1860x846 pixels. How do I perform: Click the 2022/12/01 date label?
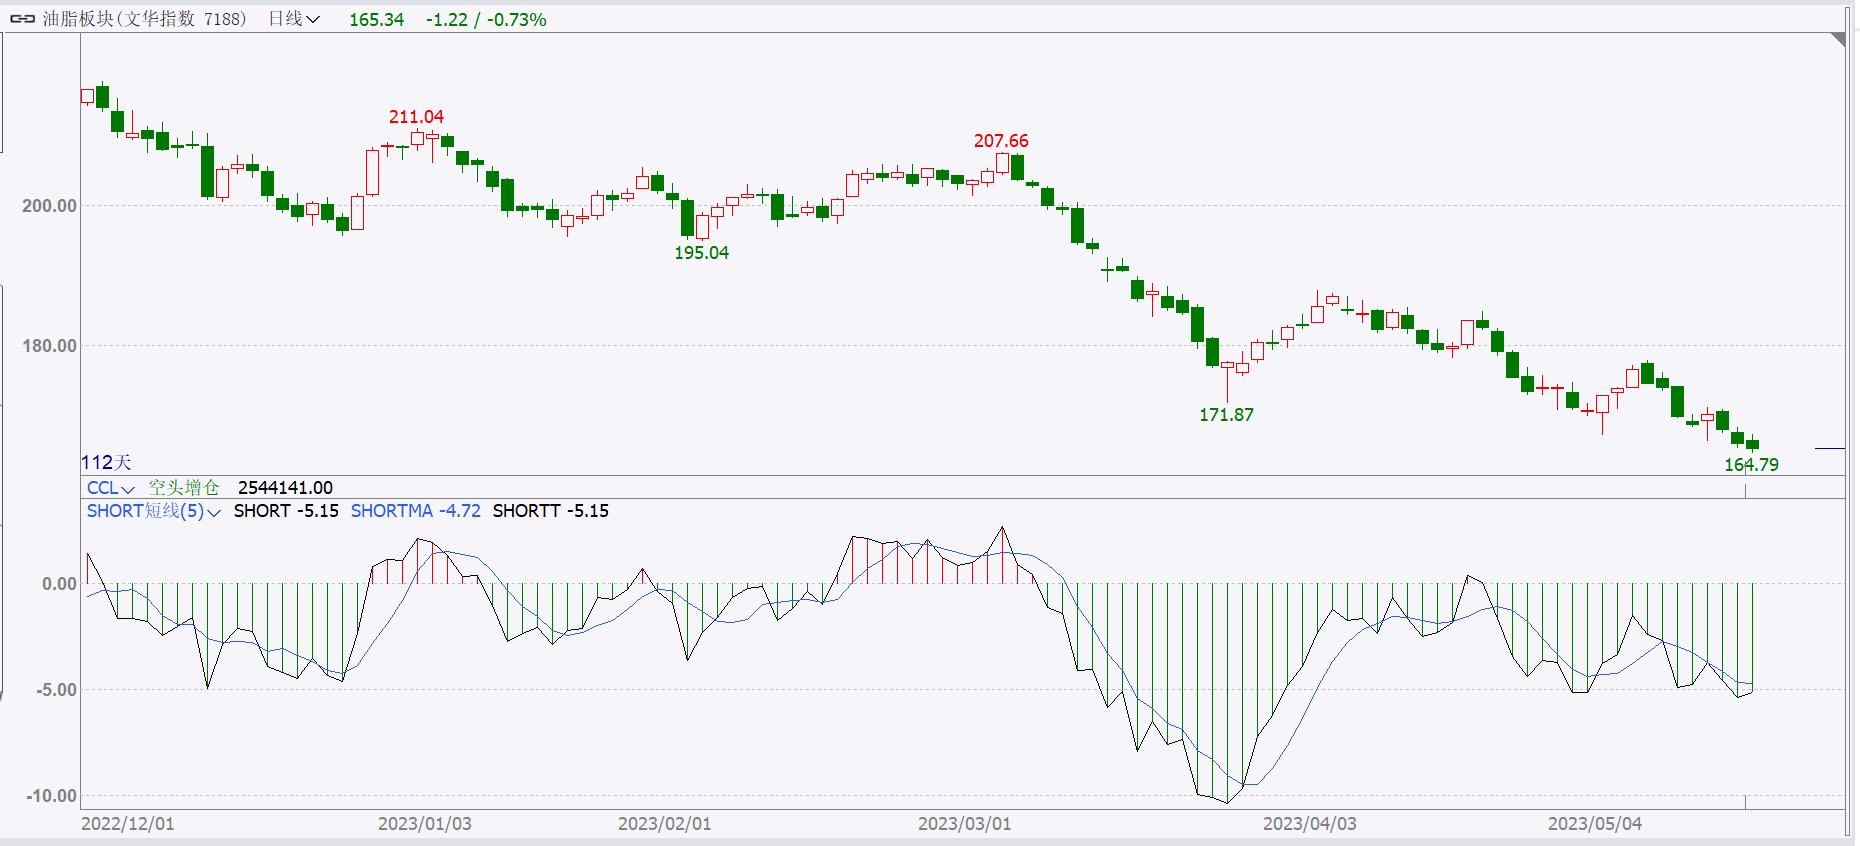pos(128,824)
